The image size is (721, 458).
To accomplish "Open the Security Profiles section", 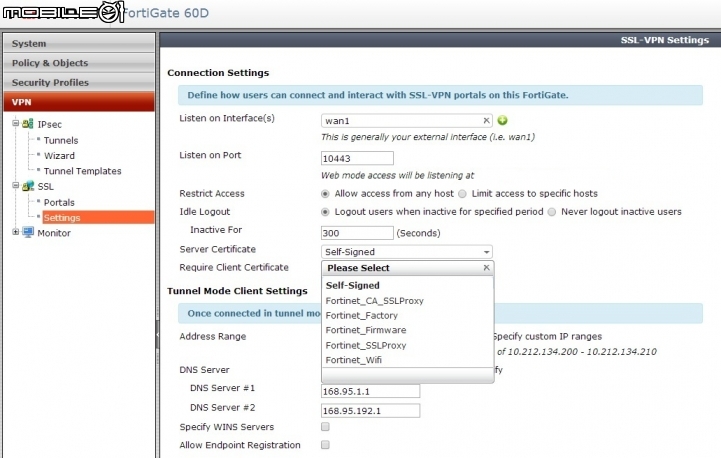I will pos(79,82).
